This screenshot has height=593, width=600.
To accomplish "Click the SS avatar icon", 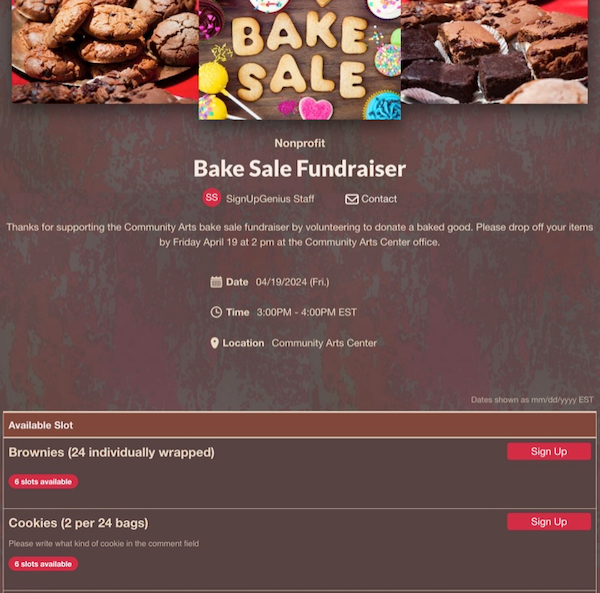I will point(212,197).
